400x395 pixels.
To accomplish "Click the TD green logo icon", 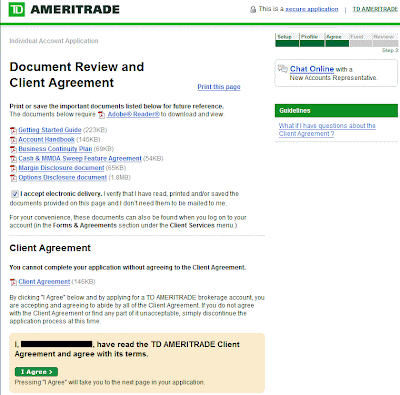I will click(x=17, y=9).
